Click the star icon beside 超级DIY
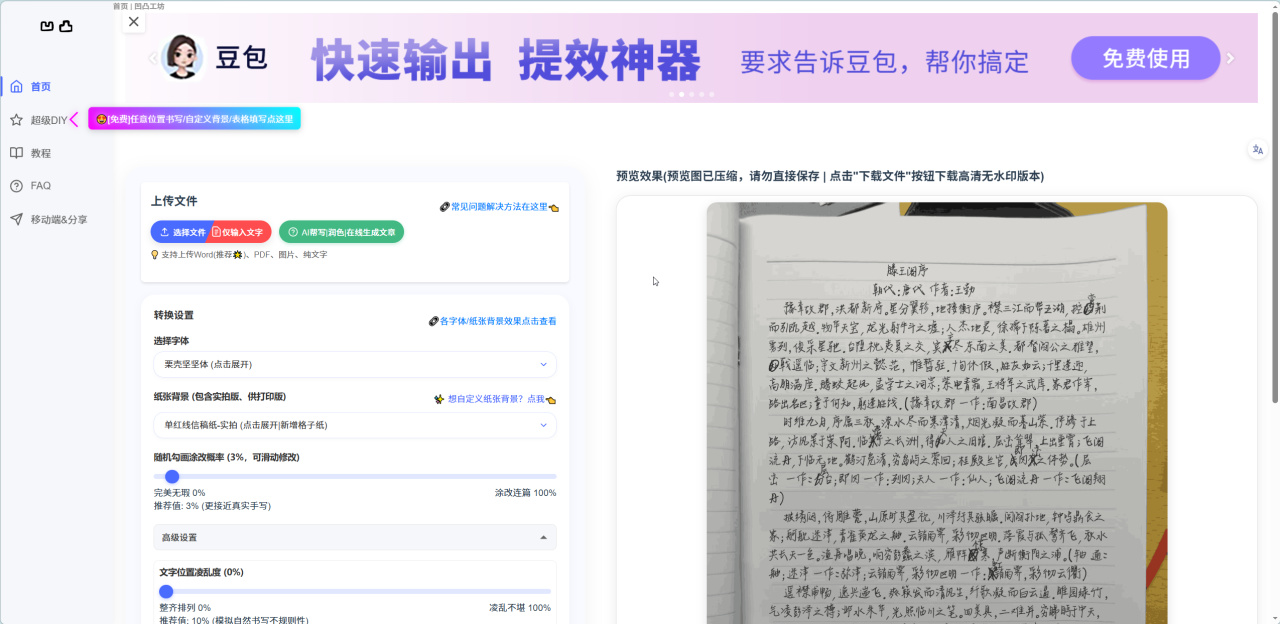 click(x=16, y=120)
